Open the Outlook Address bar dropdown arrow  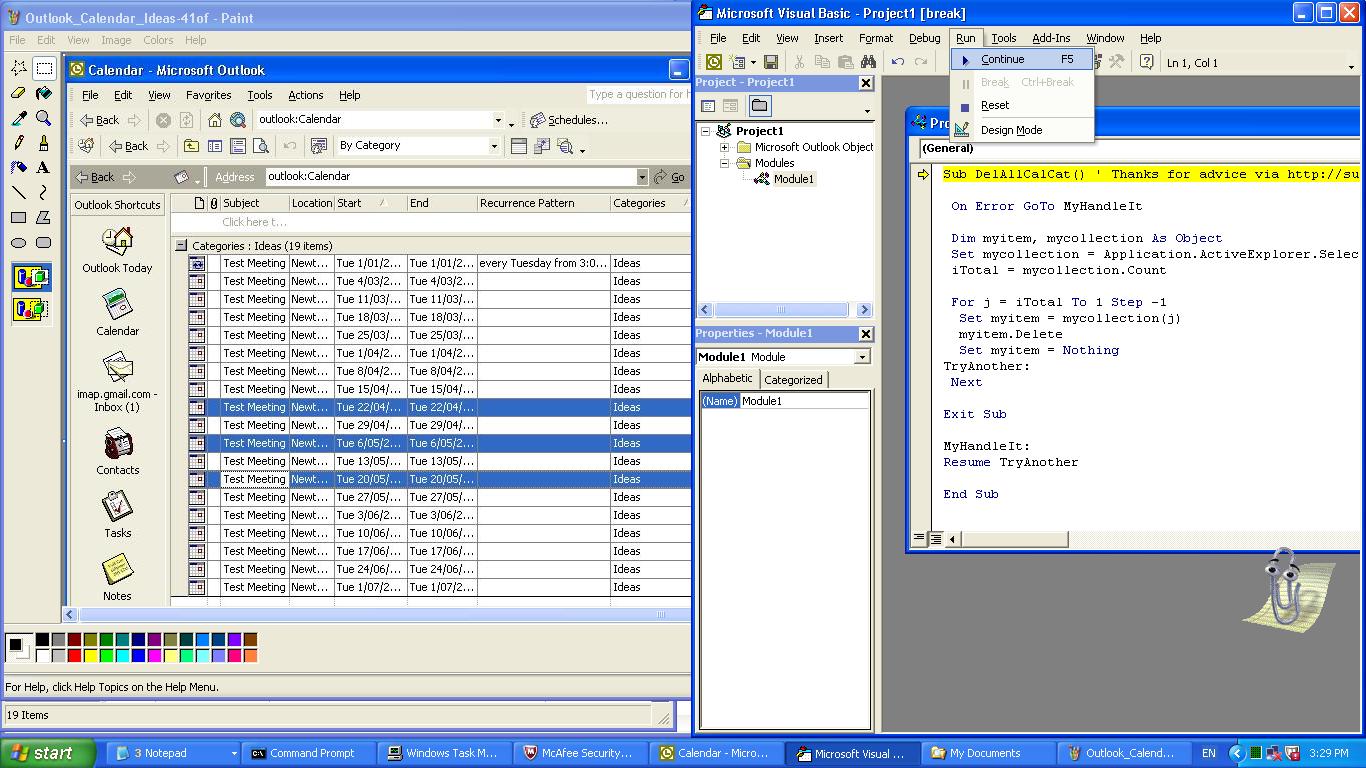click(642, 177)
